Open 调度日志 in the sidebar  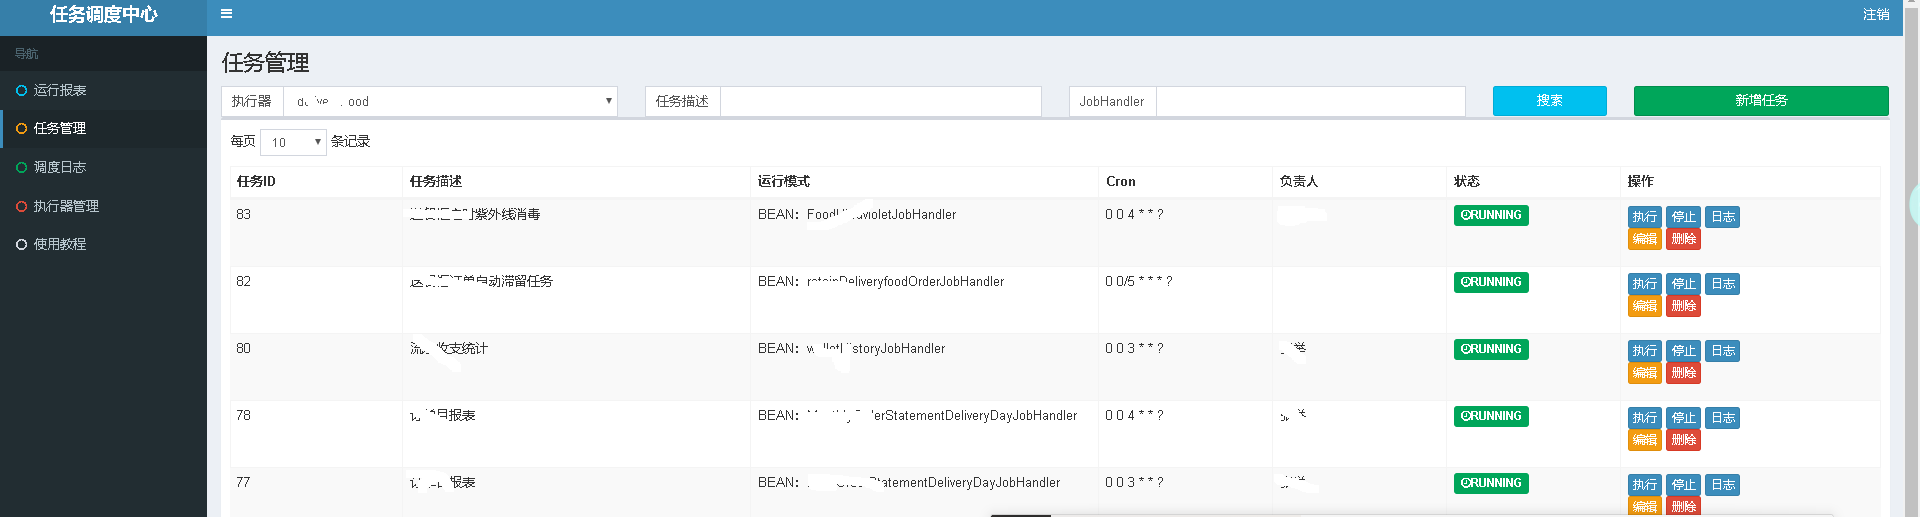[103, 167]
